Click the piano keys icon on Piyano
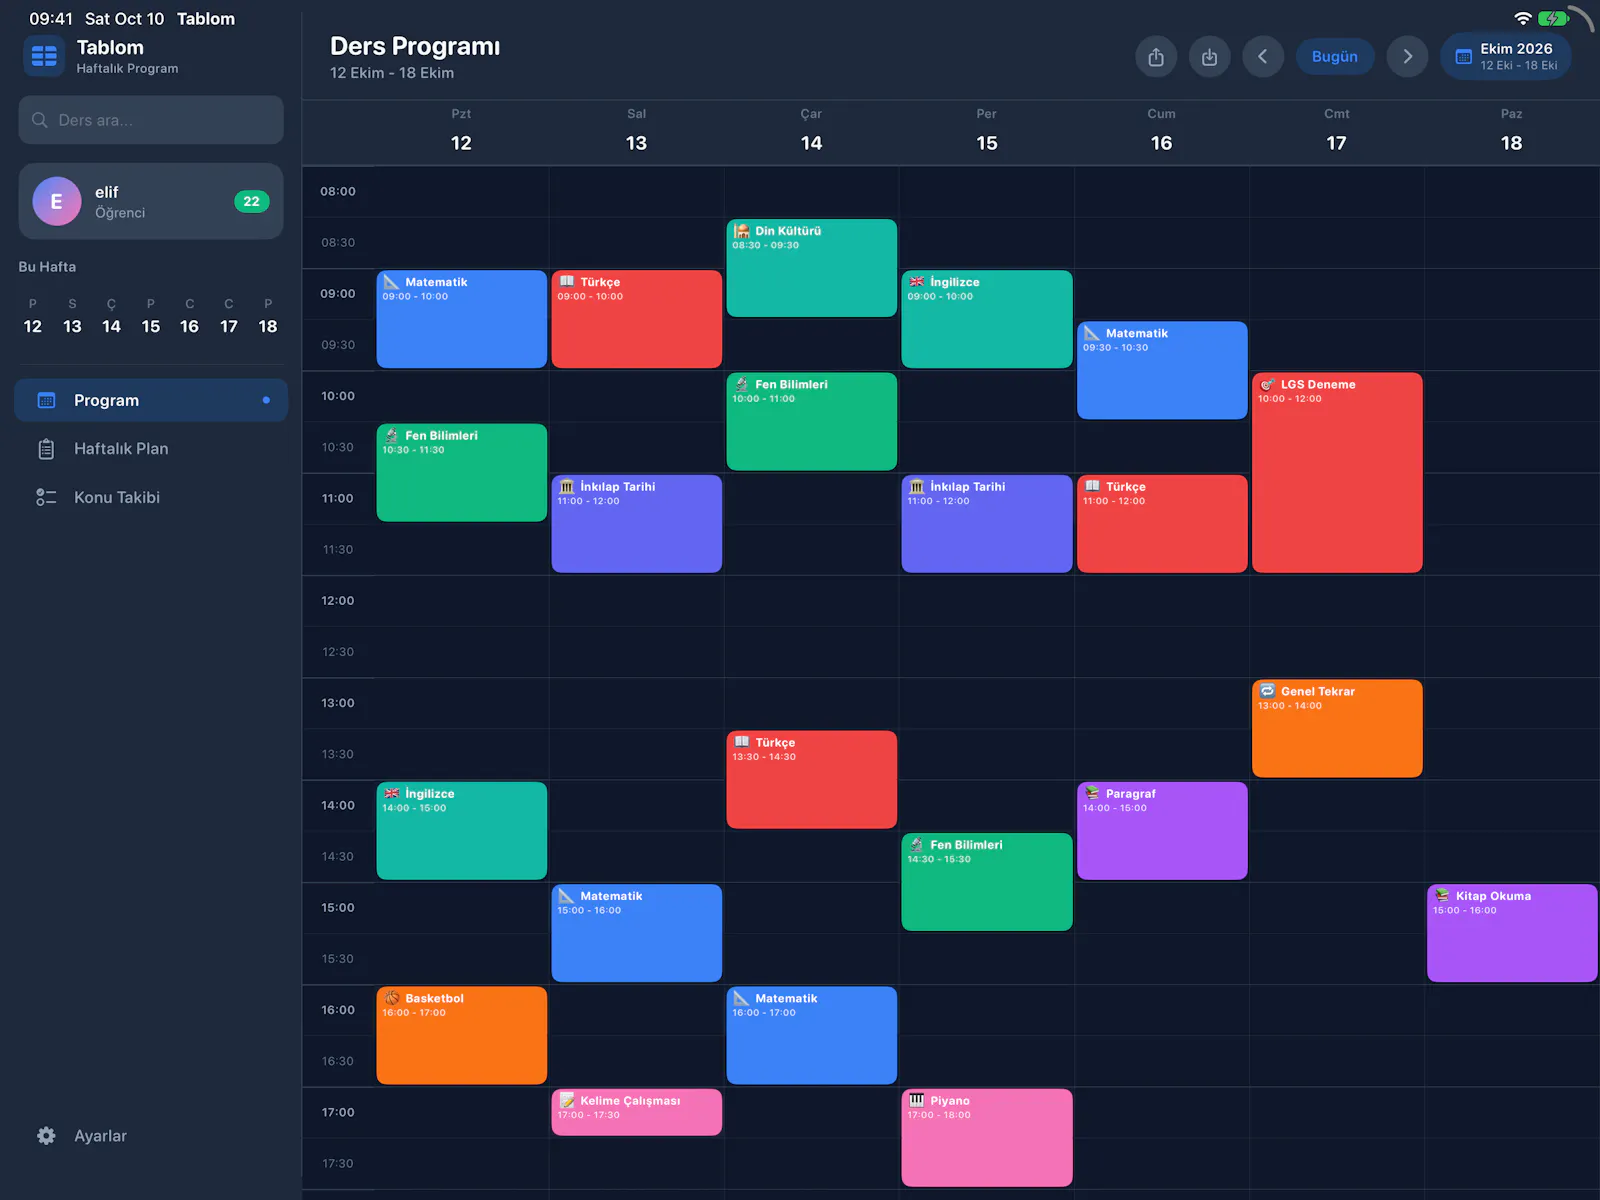 [x=917, y=1100]
